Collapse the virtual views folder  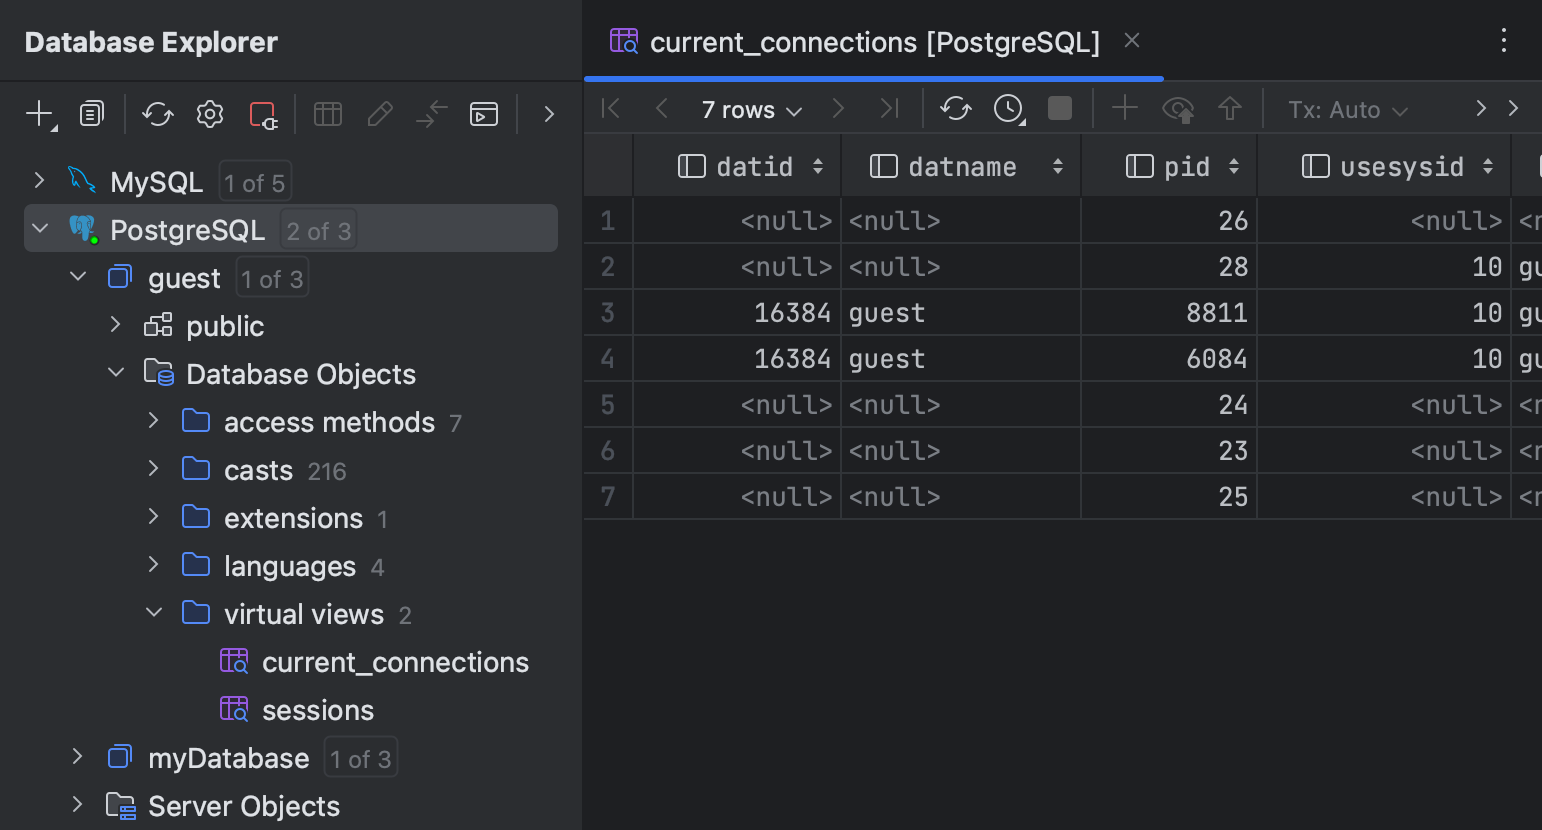coord(153,612)
